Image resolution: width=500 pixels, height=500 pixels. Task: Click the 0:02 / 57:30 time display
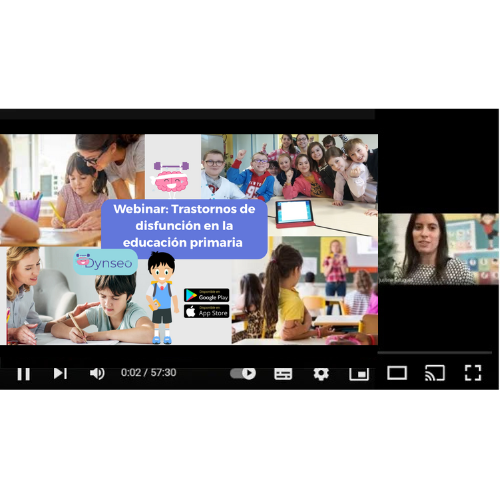point(149,372)
